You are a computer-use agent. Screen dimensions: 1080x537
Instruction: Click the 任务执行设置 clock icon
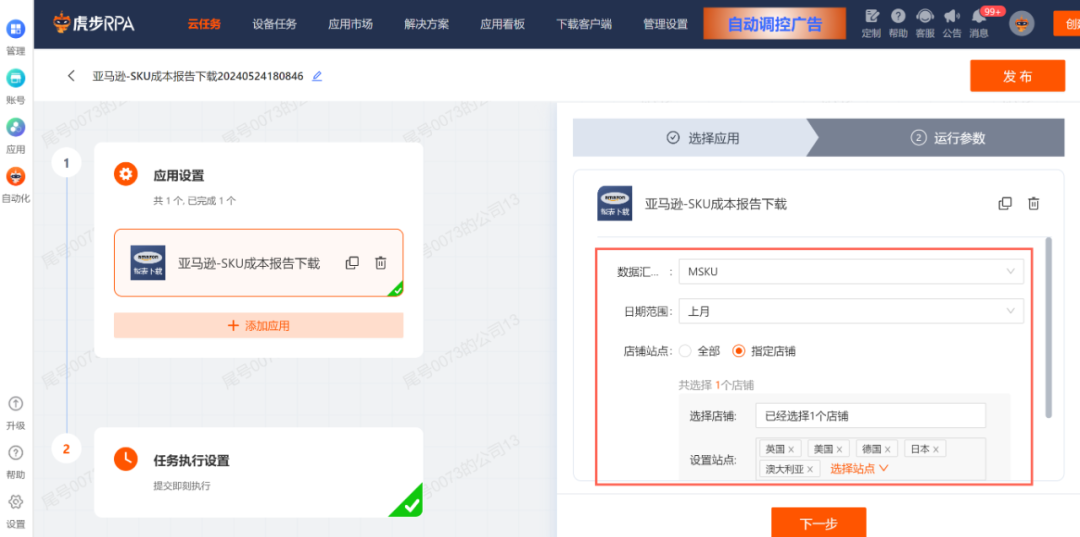125,459
